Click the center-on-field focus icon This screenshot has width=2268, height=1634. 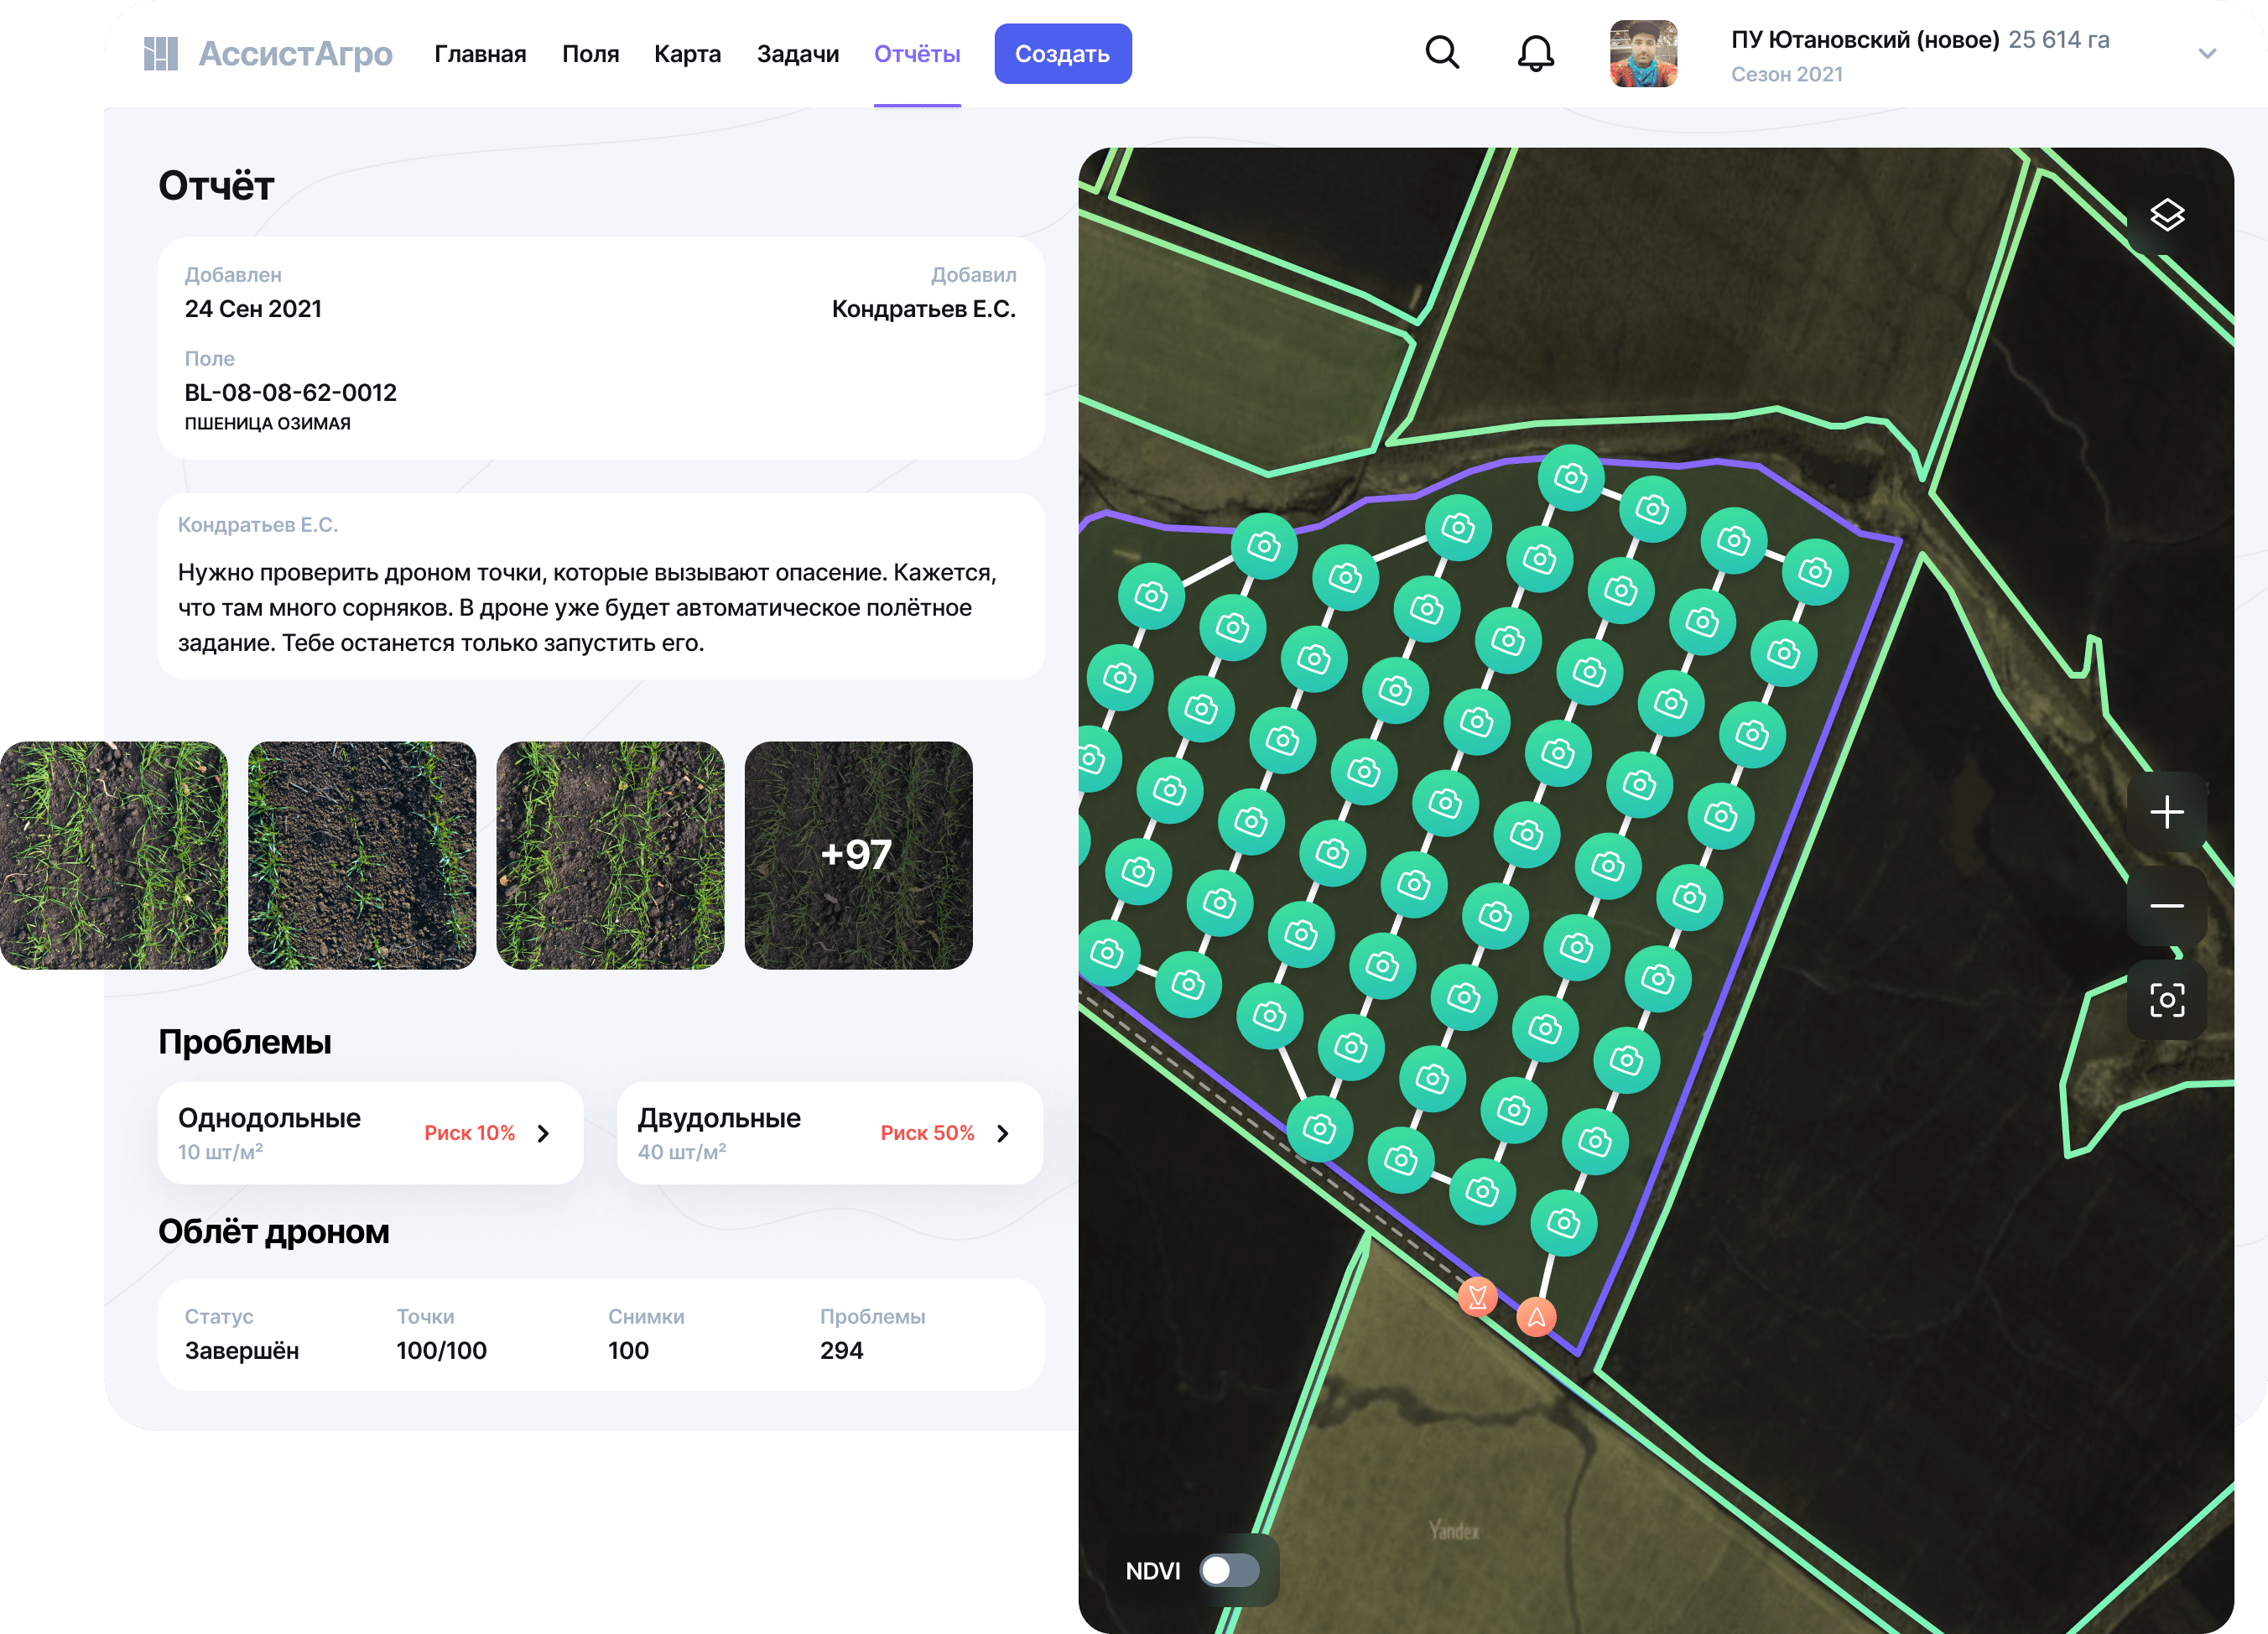(x=2166, y=1000)
